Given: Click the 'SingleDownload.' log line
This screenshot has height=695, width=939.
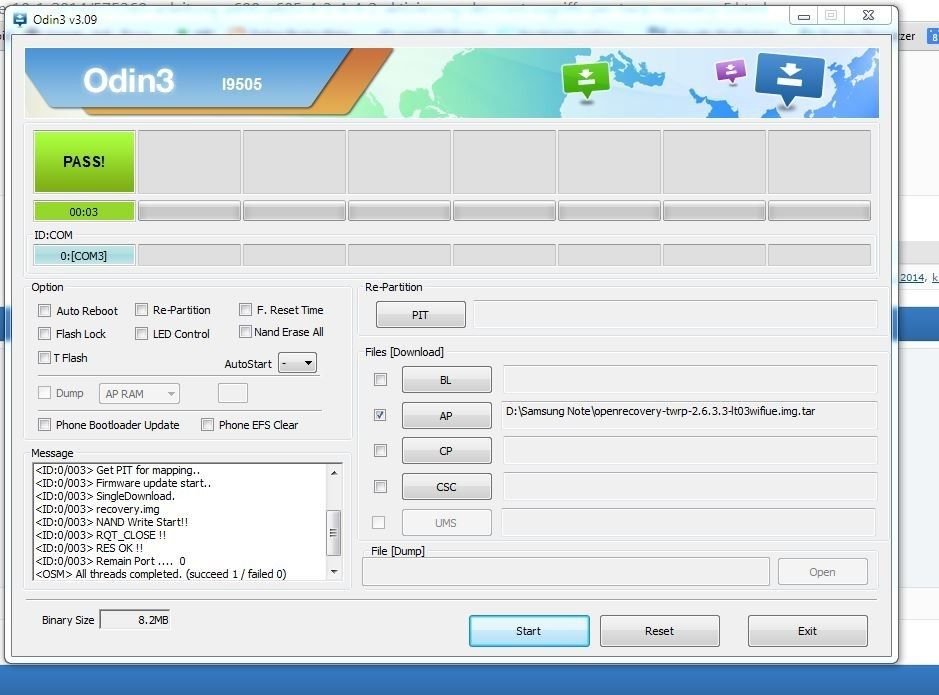Looking at the screenshot, I should (x=105, y=496).
